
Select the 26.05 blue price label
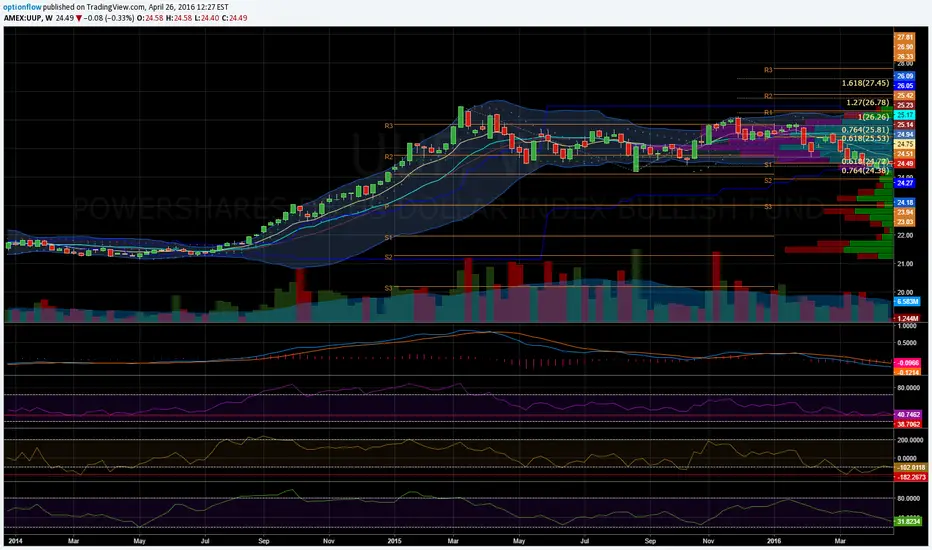coord(905,86)
